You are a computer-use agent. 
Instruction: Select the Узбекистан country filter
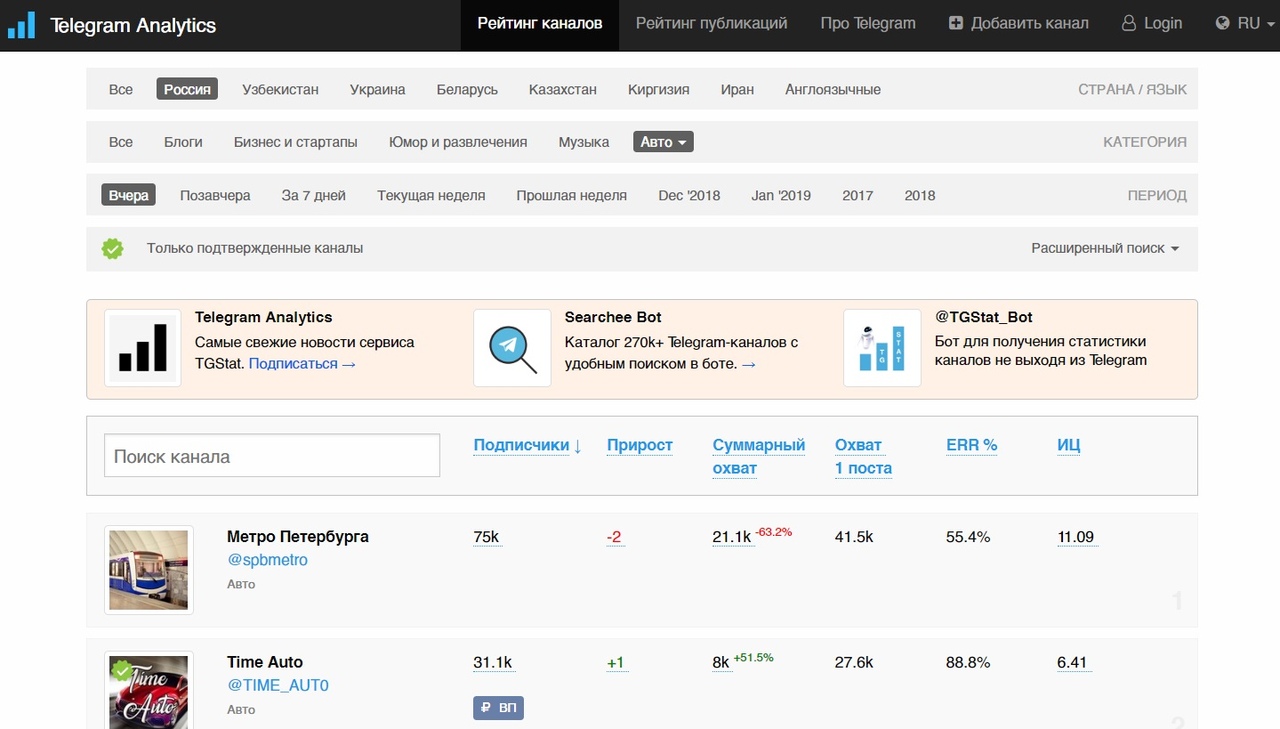pos(280,89)
